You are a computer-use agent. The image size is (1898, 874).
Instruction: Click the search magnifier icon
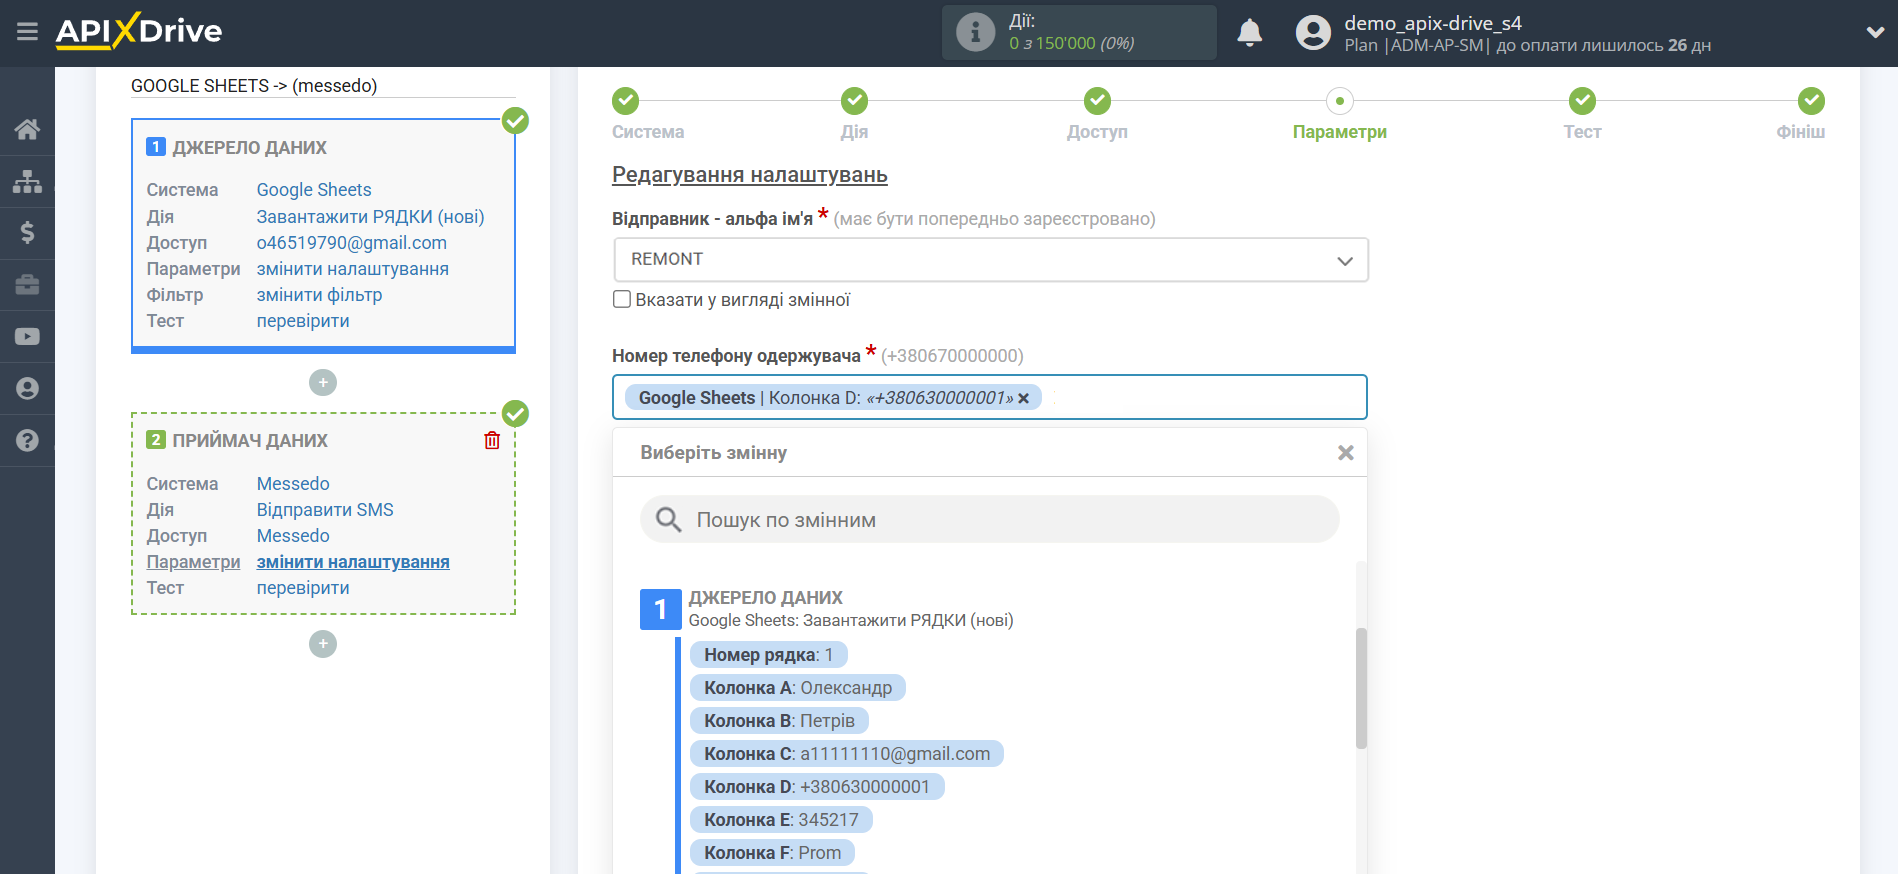[x=668, y=520]
